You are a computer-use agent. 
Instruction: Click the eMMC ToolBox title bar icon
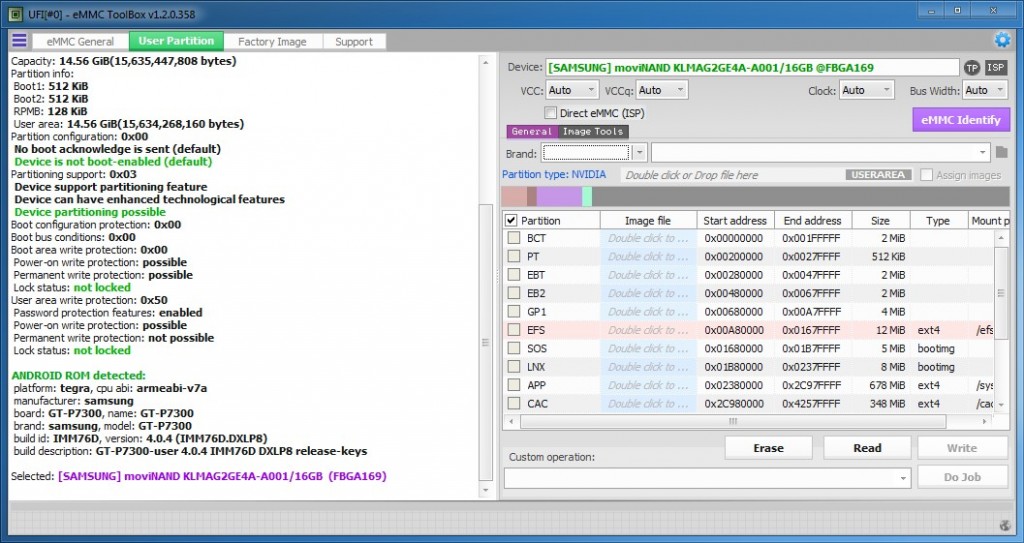(x=15, y=14)
